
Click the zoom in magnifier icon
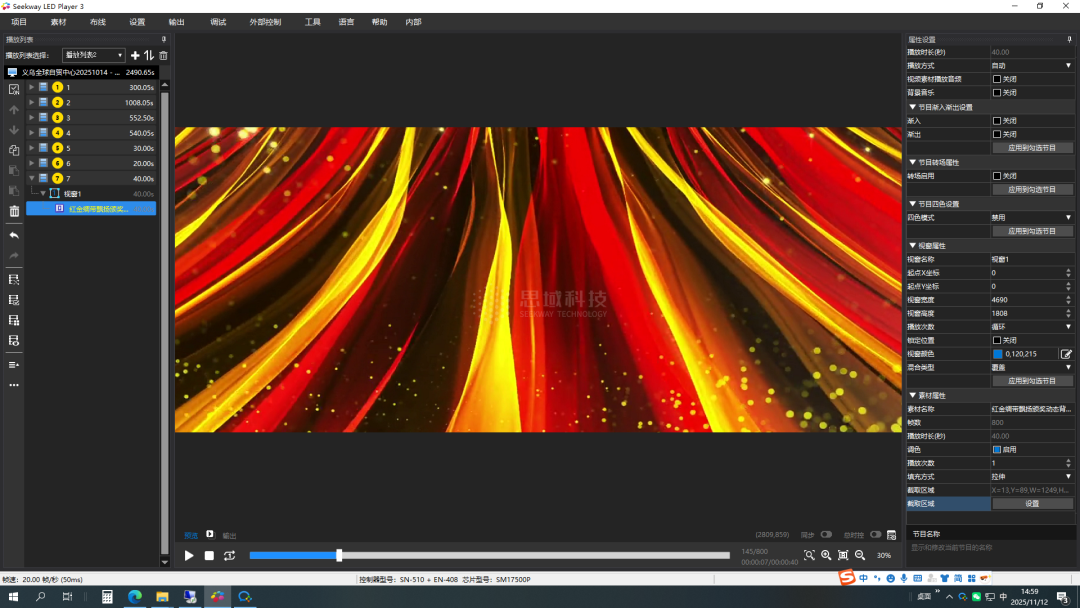(826, 555)
